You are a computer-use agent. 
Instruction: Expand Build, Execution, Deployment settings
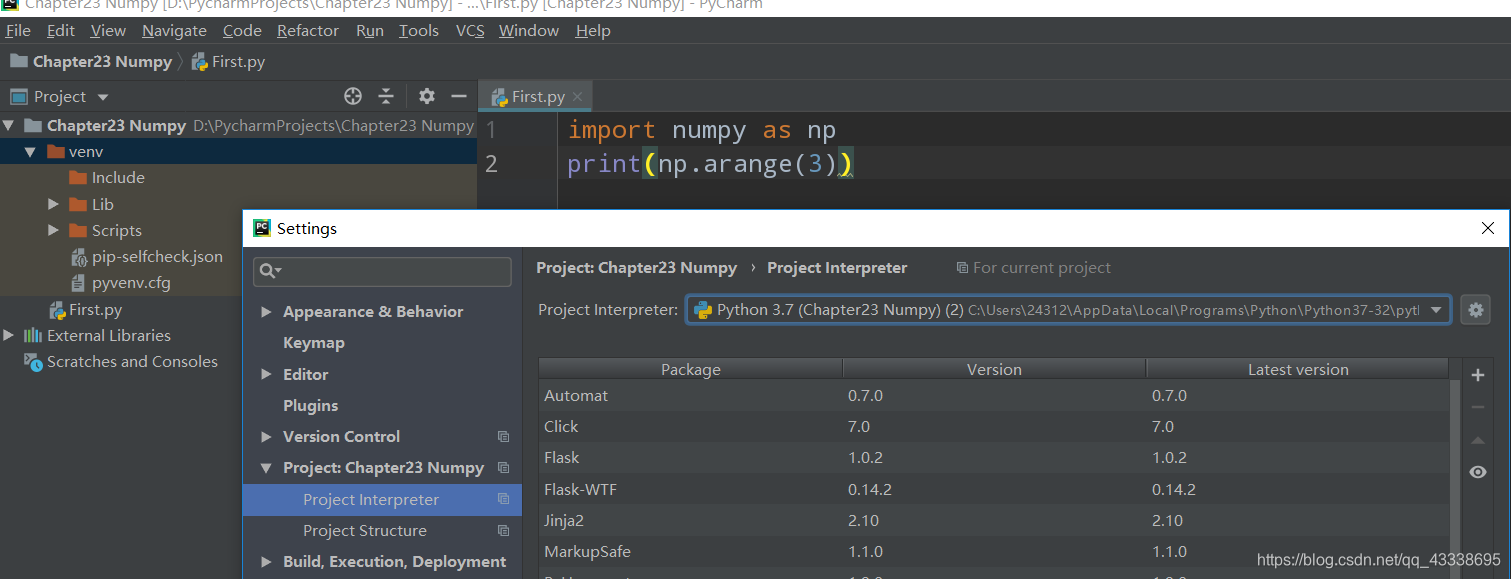click(x=266, y=562)
